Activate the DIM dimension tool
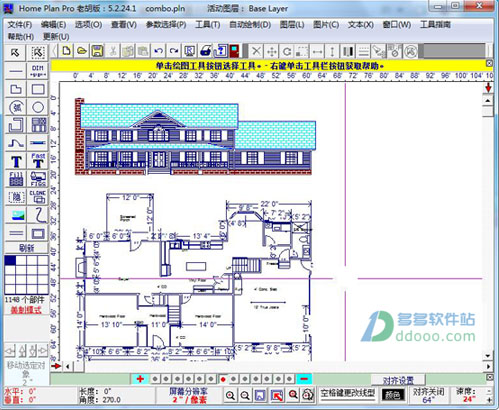Screen dimensions: 499x410 coord(38,71)
